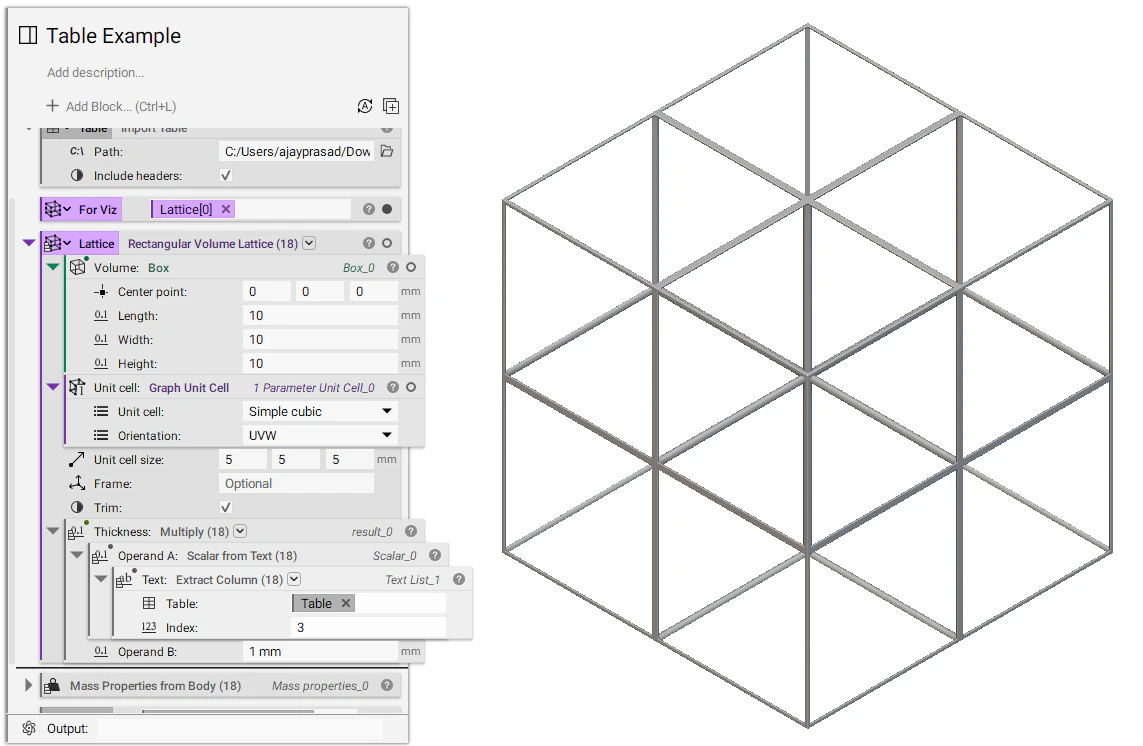Image resolution: width=1143 pixels, height=746 pixels.
Task: Click the Mass properties_0 variable label
Action: click(x=320, y=685)
